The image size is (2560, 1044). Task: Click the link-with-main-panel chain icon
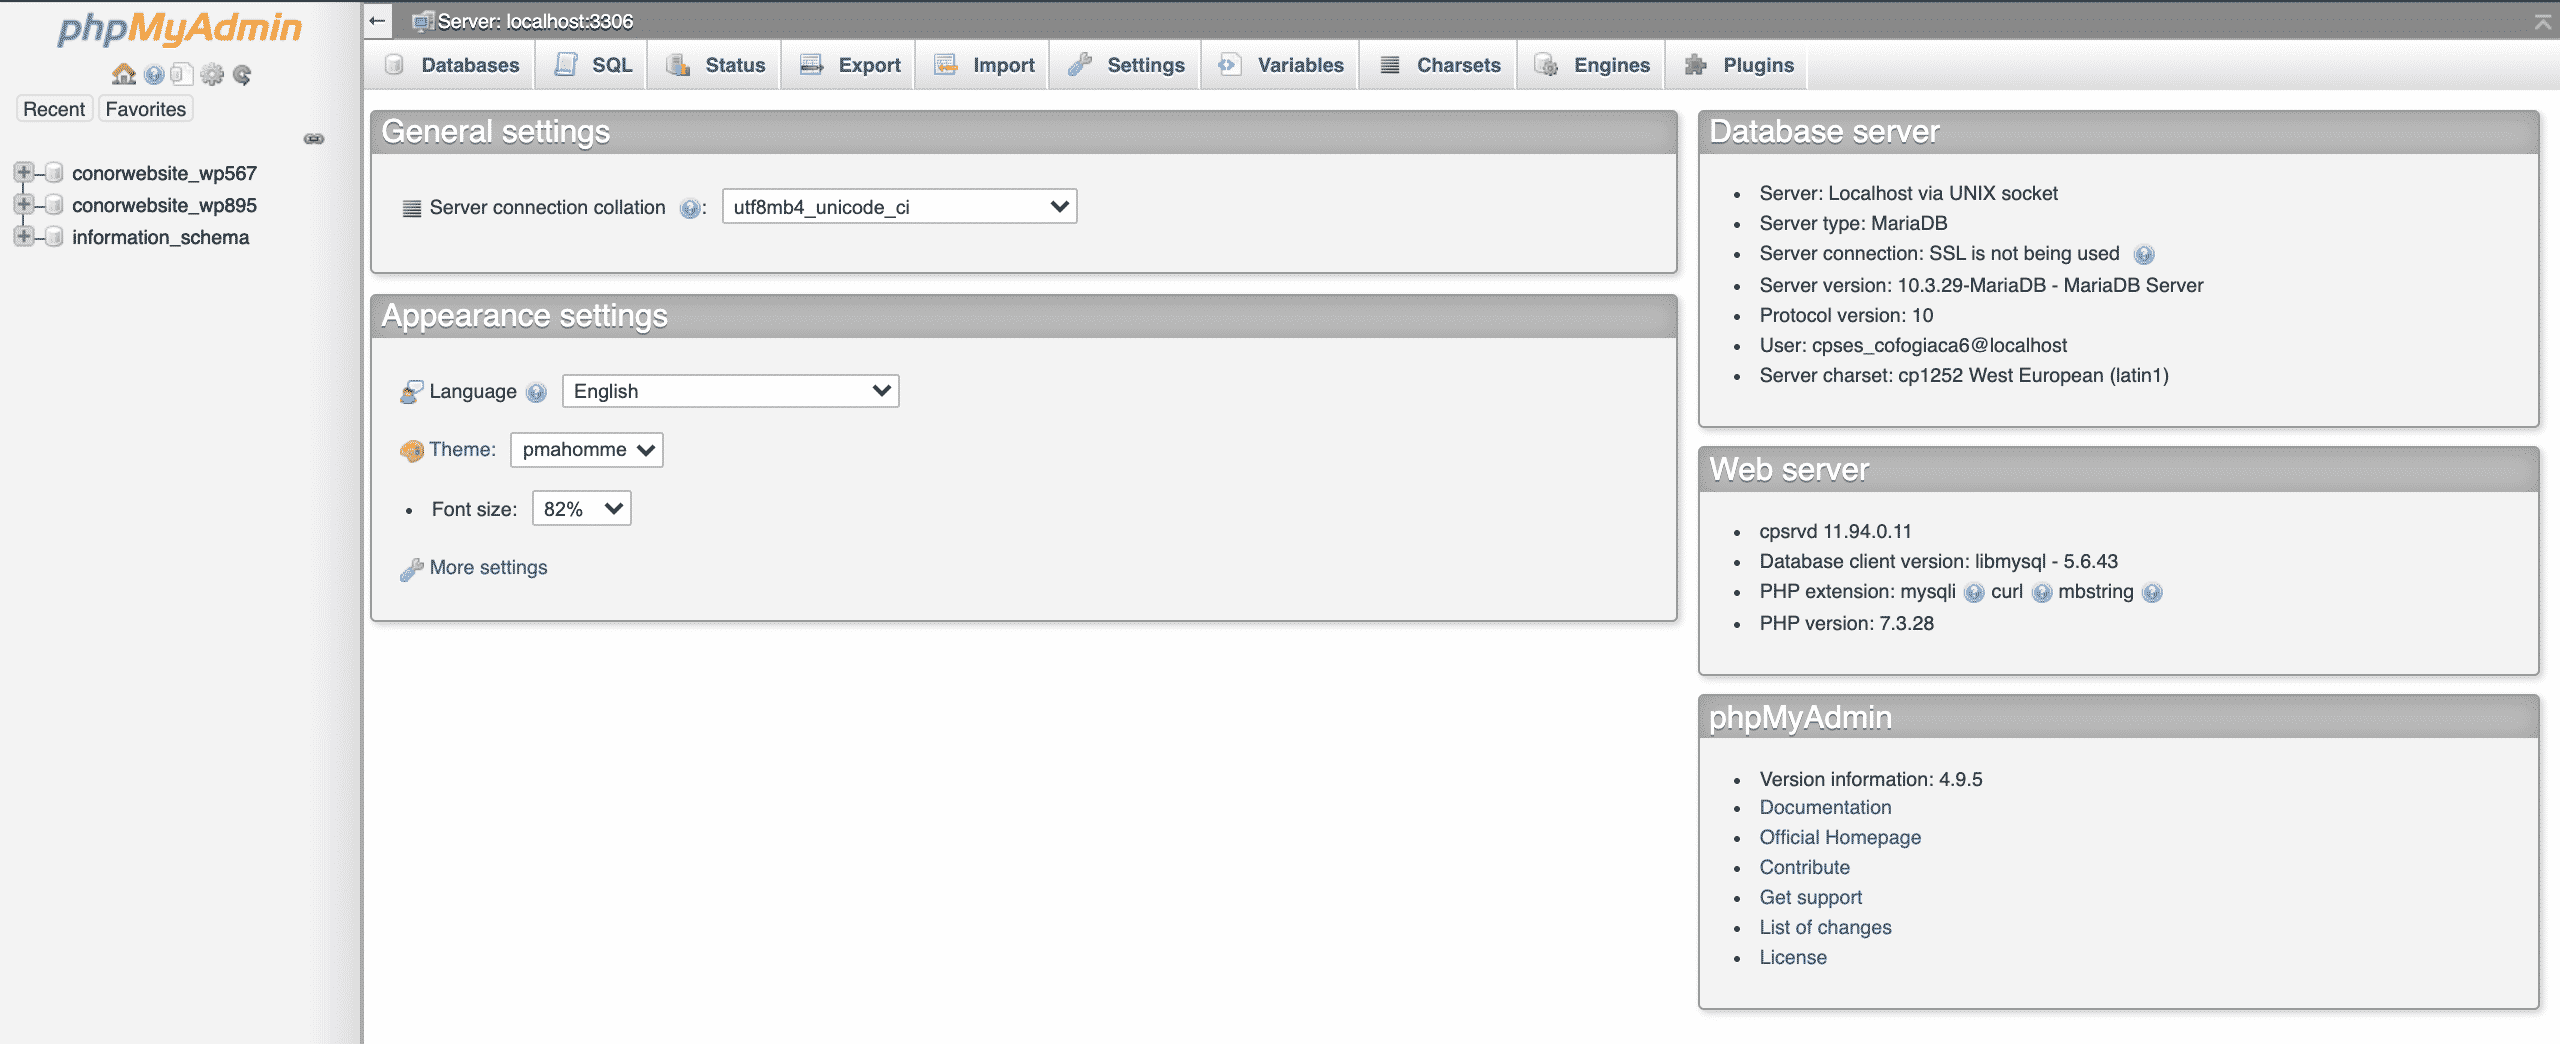click(314, 139)
